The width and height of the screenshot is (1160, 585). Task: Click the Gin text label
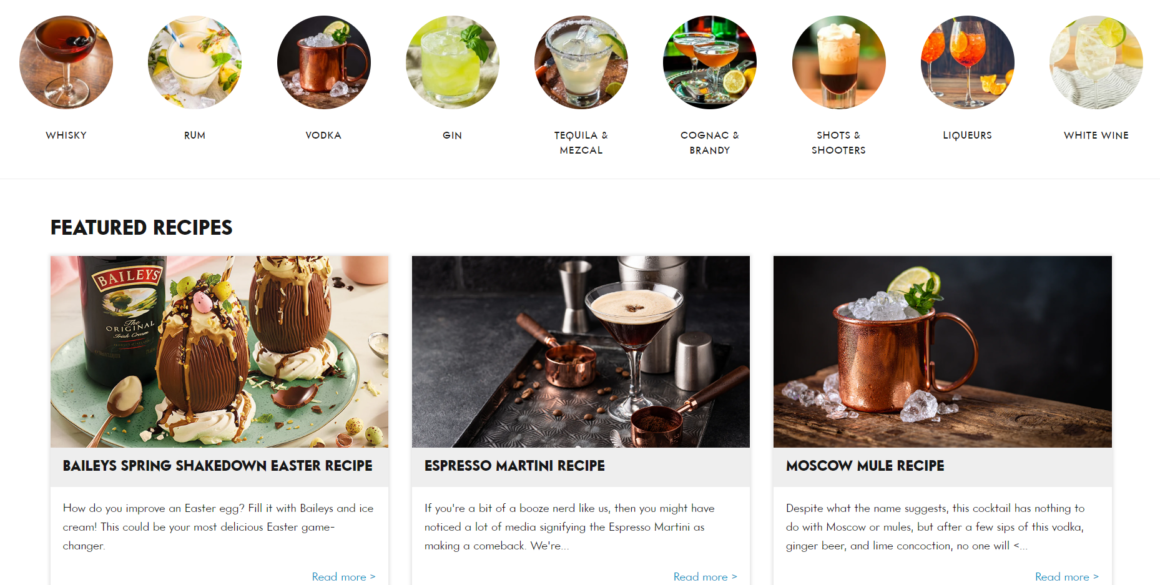pyautogui.click(x=452, y=135)
